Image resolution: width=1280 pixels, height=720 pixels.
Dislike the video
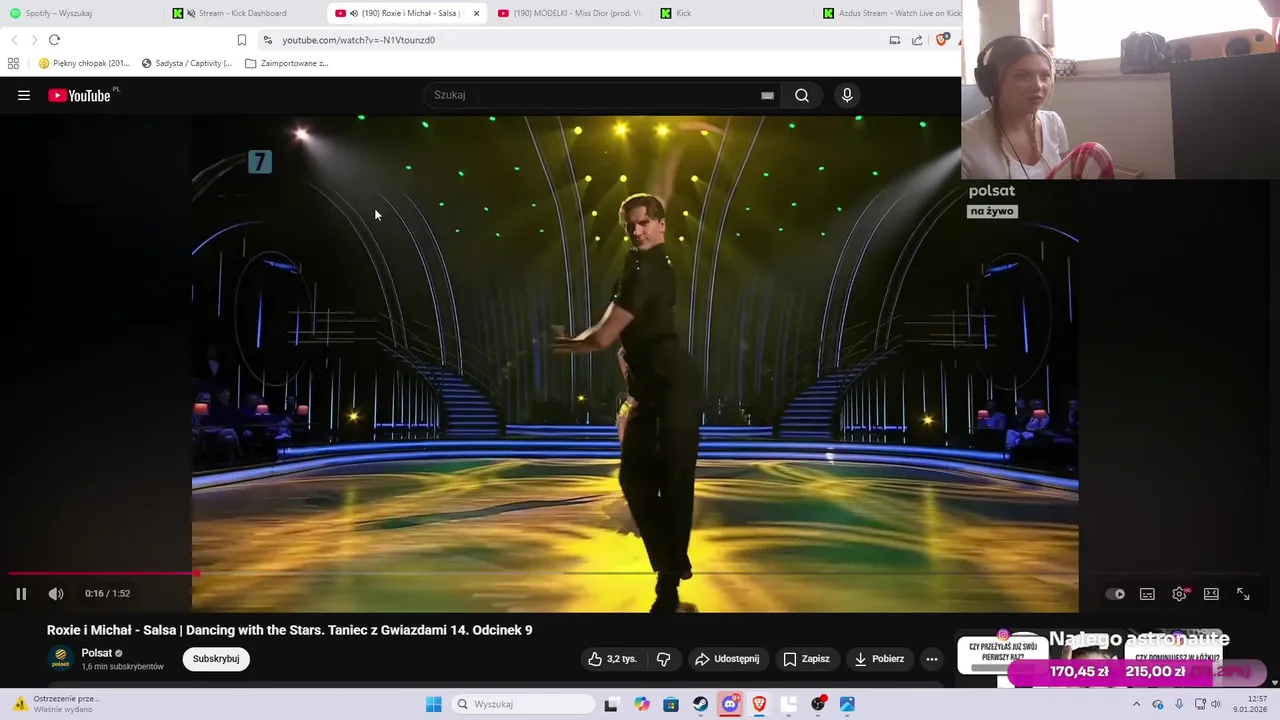point(663,659)
